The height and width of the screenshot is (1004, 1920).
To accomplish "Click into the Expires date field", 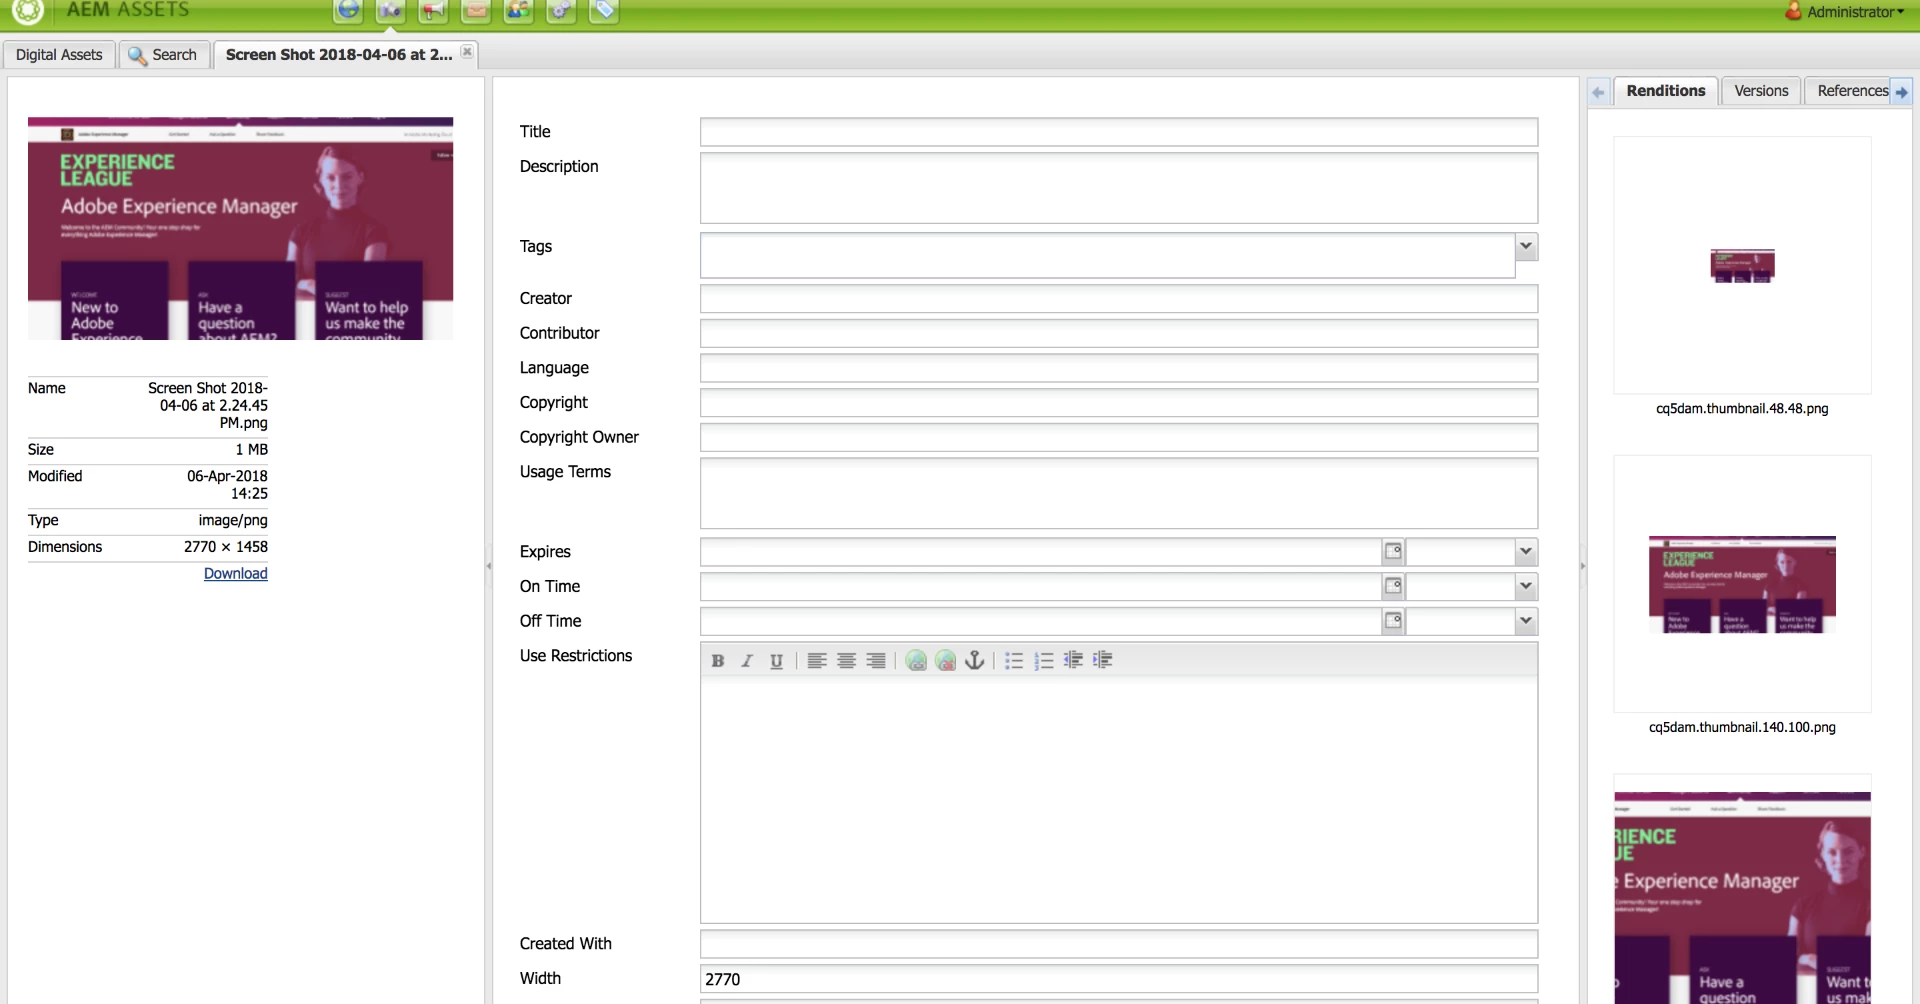I will (x=1041, y=552).
